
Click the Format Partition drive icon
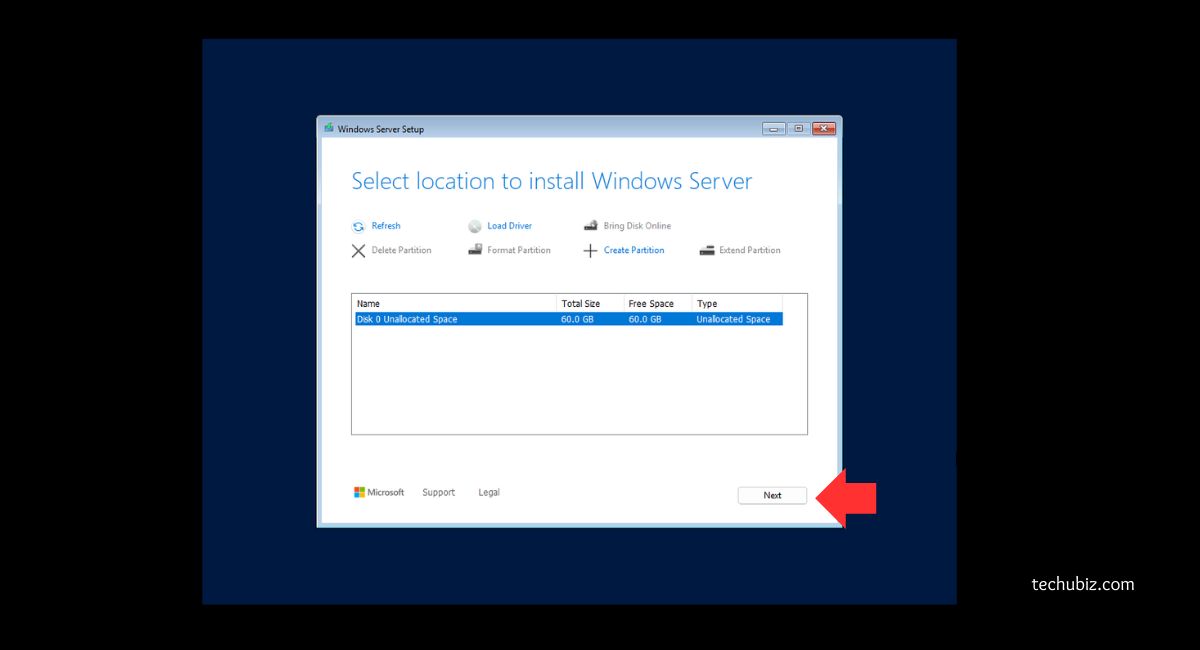(x=475, y=250)
